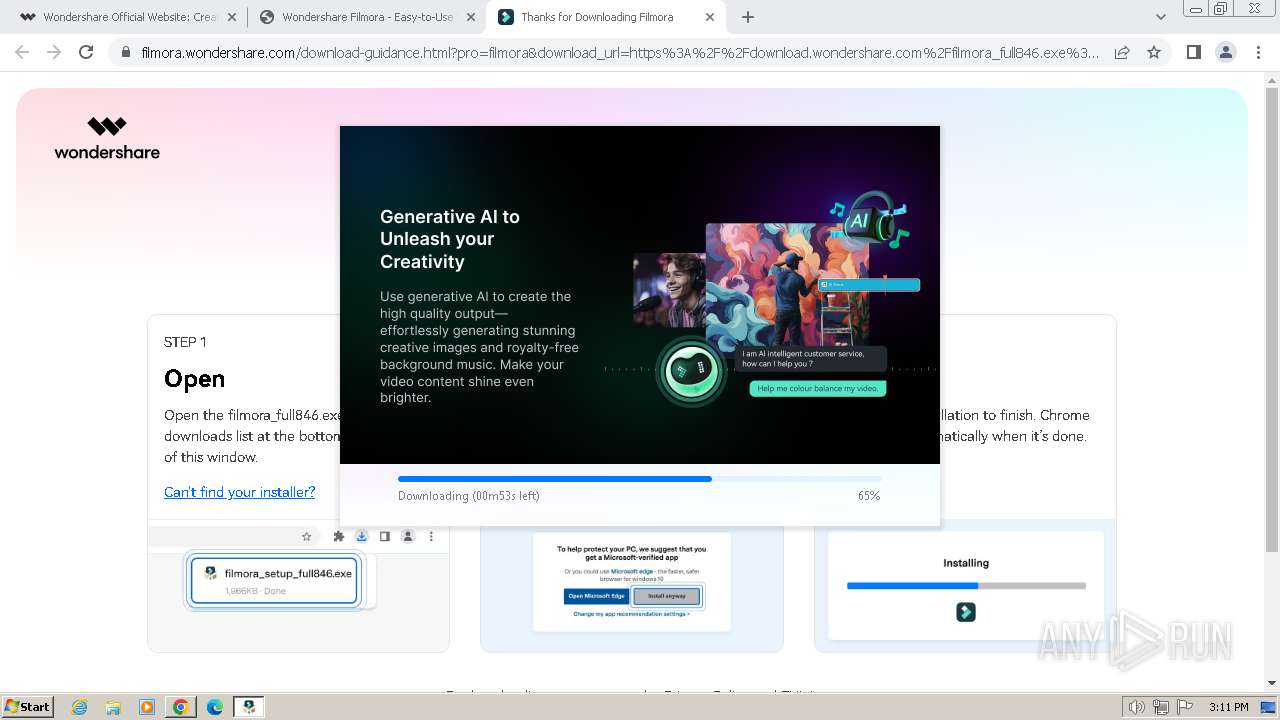The image size is (1280, 720).
Task: Click the extensions puzzle icon in illustration
Action: click(x=339, y=537)
